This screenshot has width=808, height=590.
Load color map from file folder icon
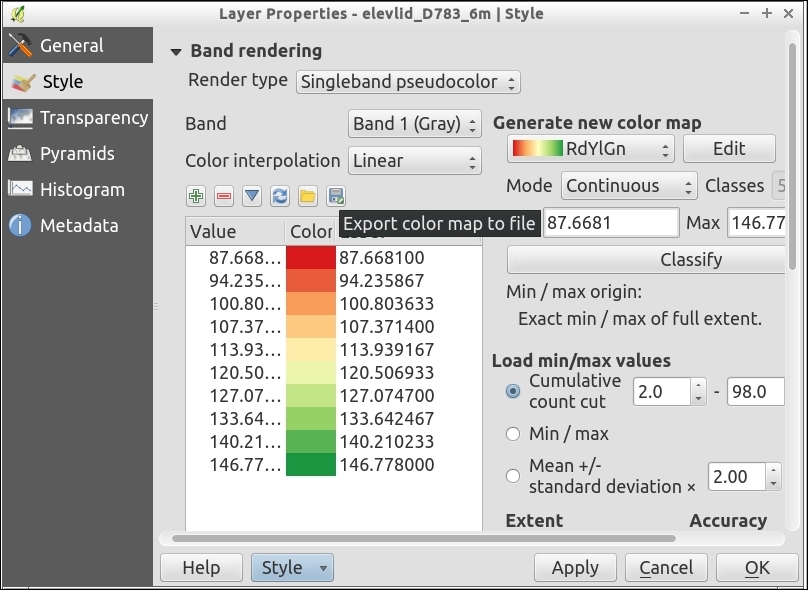pos(308,197)
